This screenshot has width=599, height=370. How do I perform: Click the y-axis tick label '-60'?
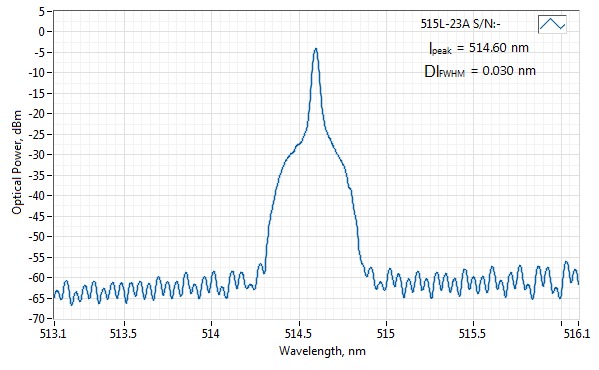[x=36, y=277]
